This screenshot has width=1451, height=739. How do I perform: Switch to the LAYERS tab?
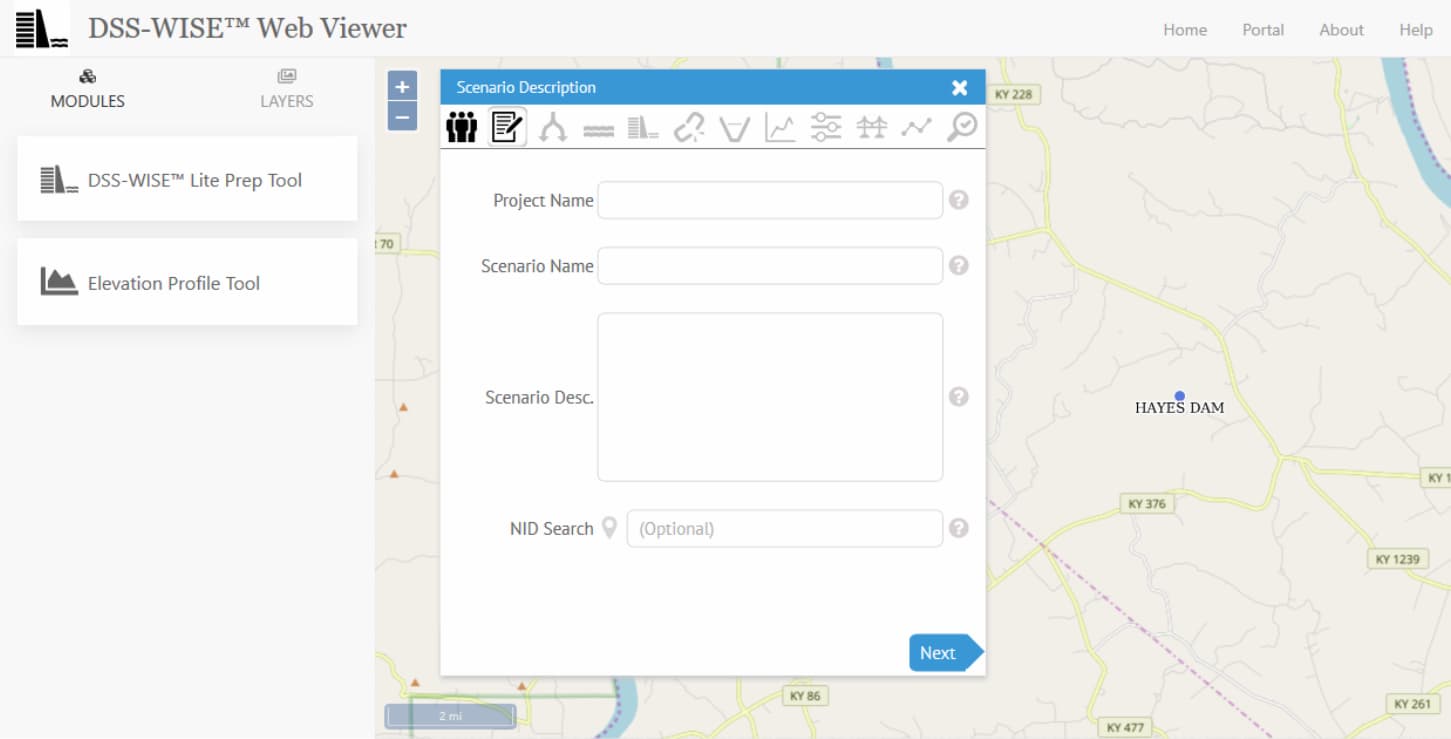coord(286,90)
